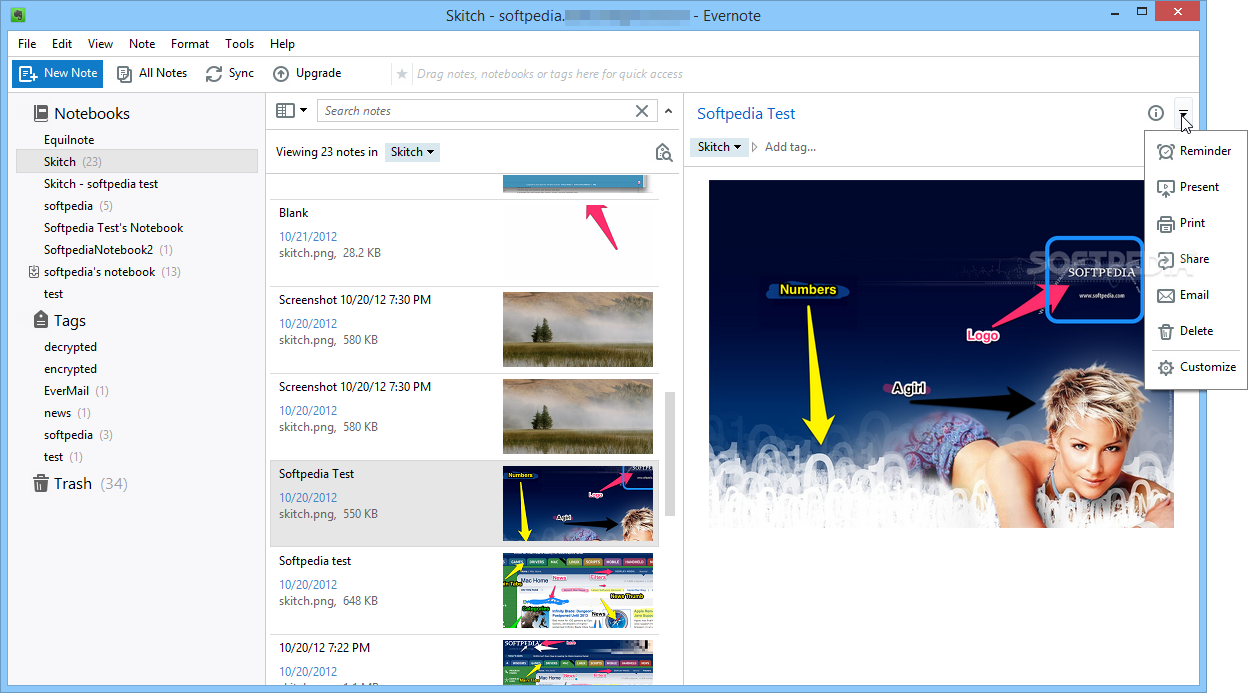Viewport: 1248px width, 693px height.
Task: Choose Present from the dropdown
Action: (x=1195, y=187)
